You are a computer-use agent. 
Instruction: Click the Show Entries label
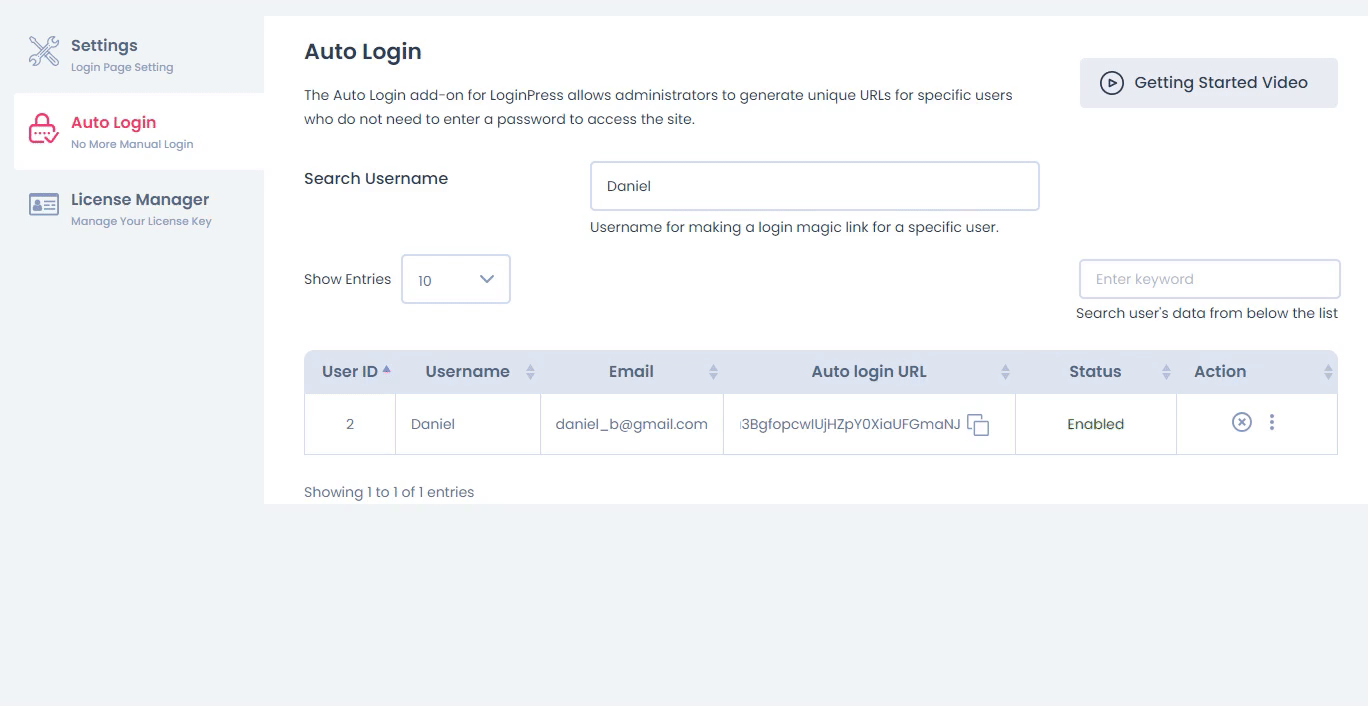pos(347,279)
